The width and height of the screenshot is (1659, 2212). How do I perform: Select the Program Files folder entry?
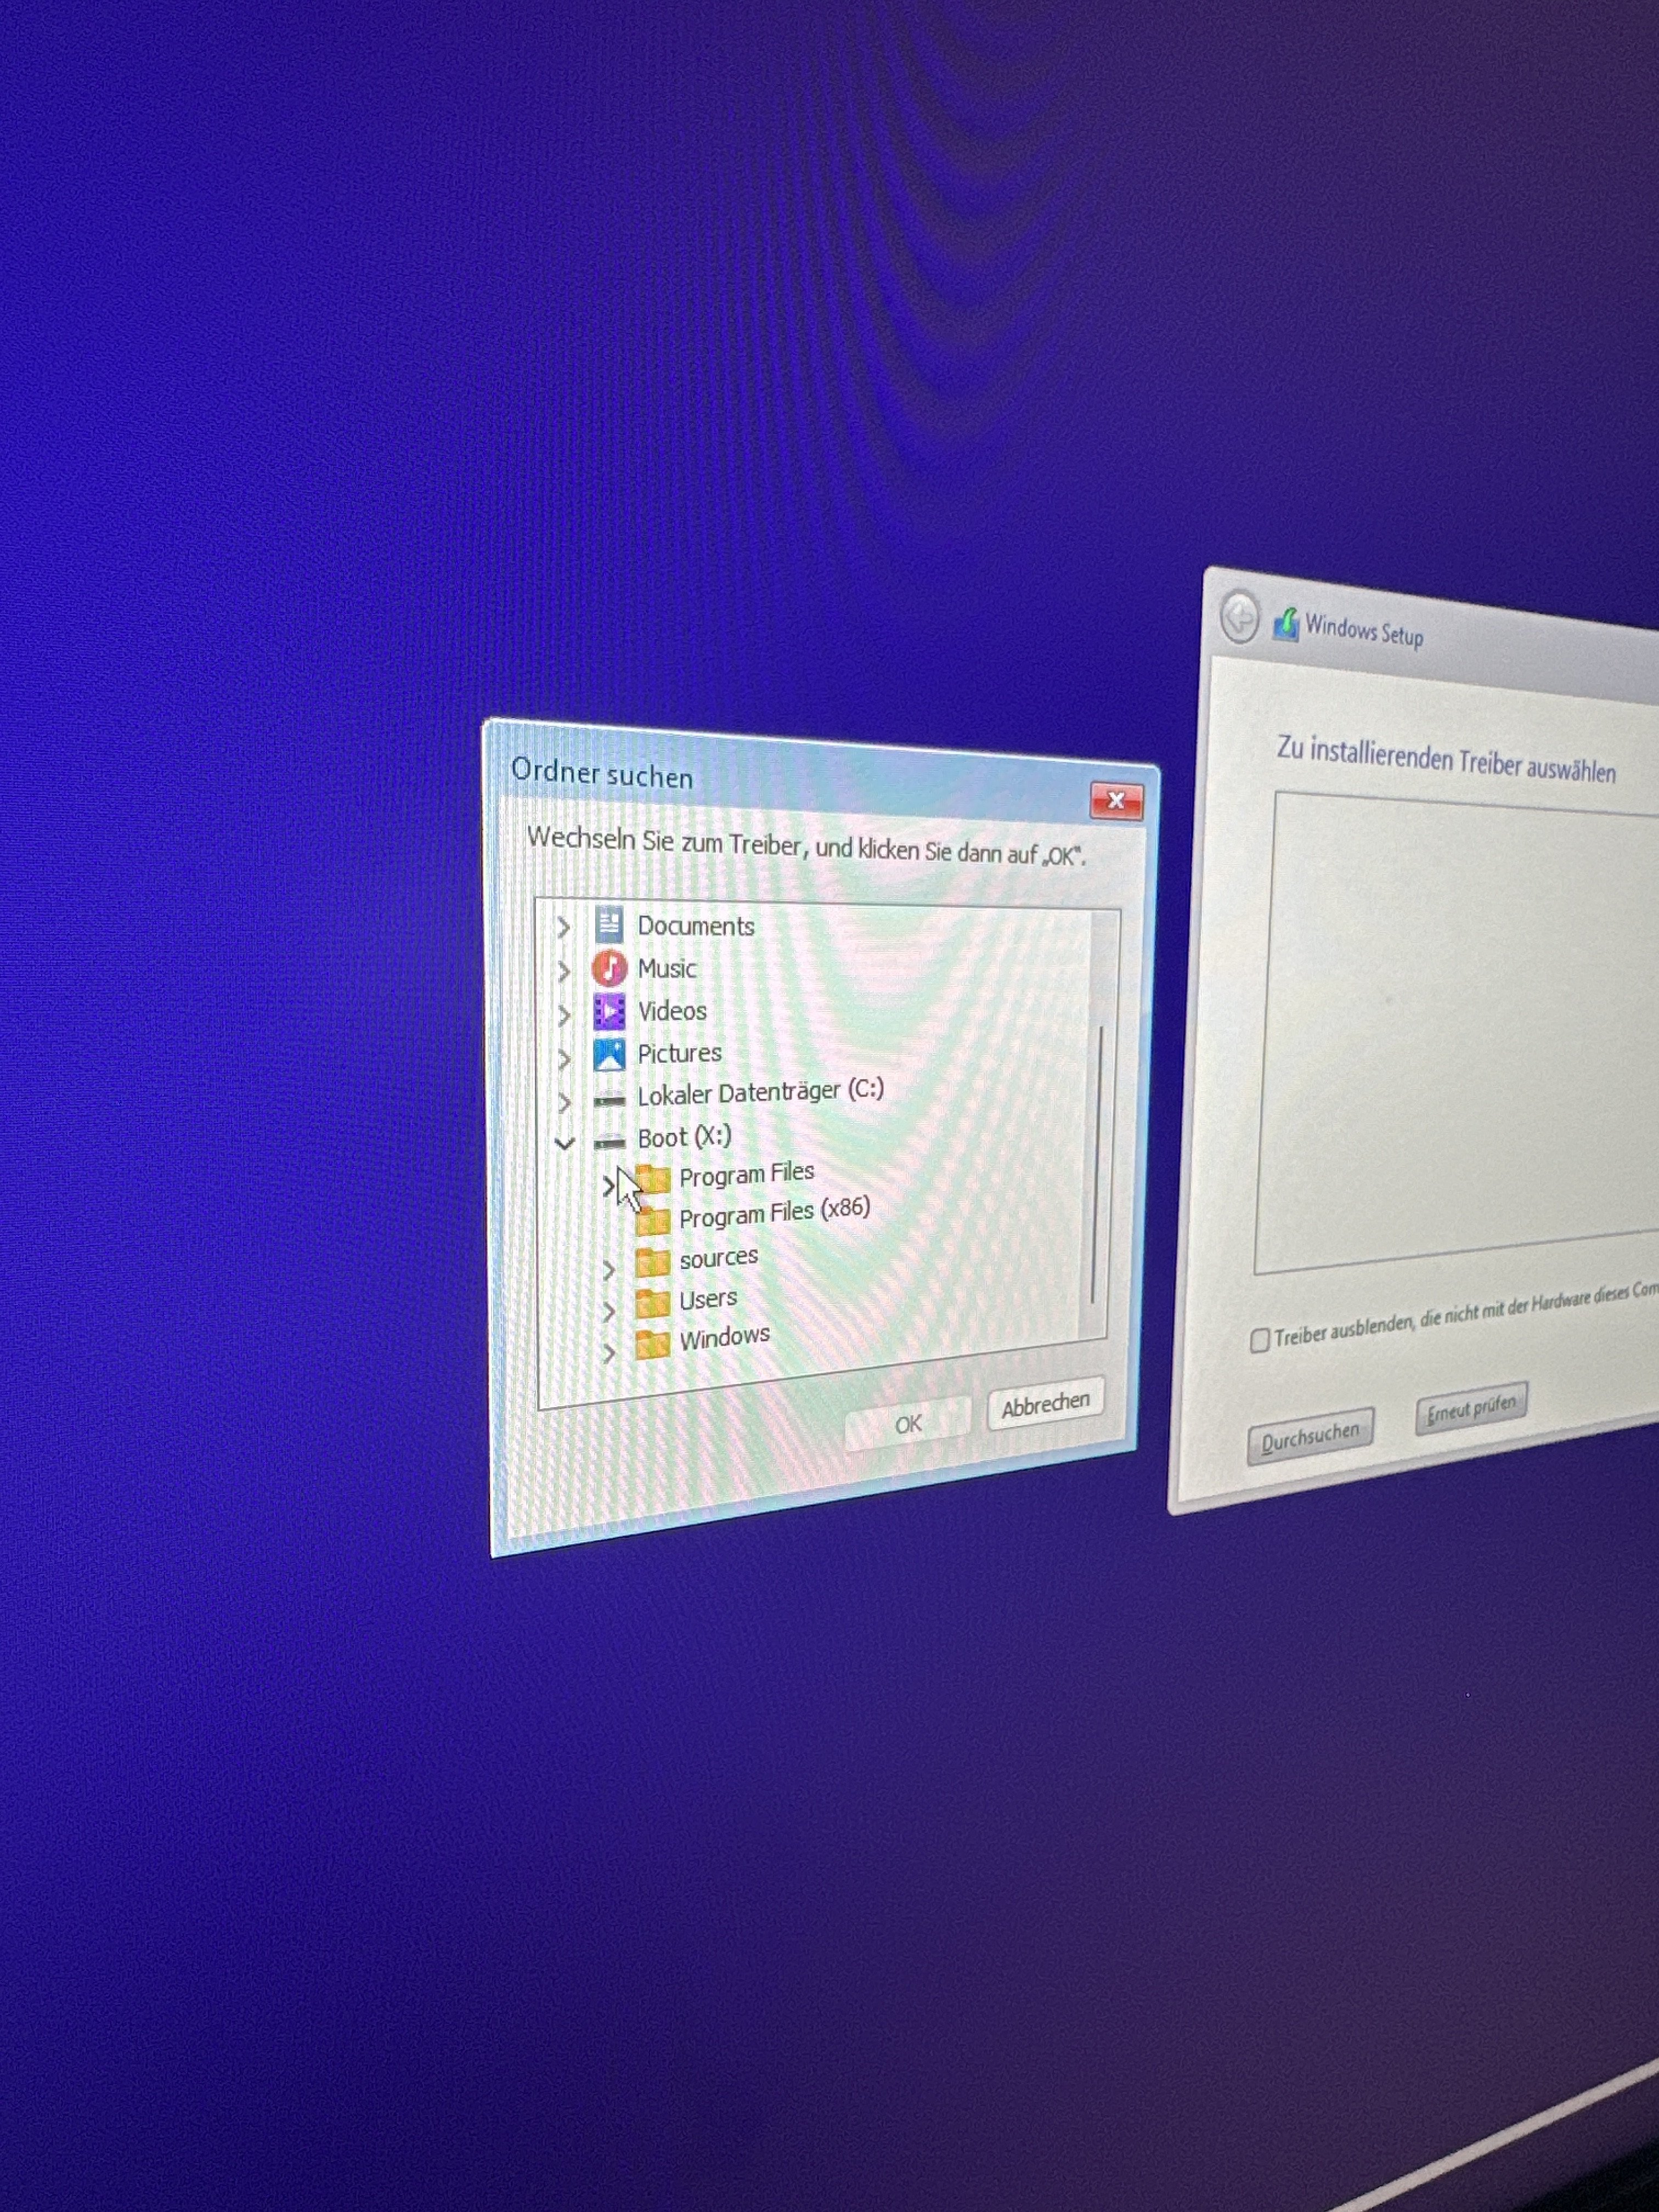click(746, 1174)
